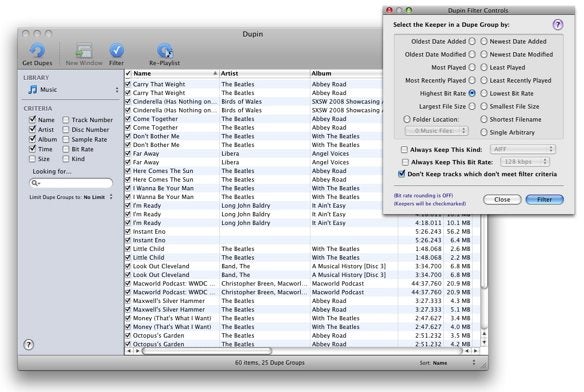Enable Always Keep This Bit Rate checkbox
The width and height of the screenshot is (584, 392).
coord(405,162)
